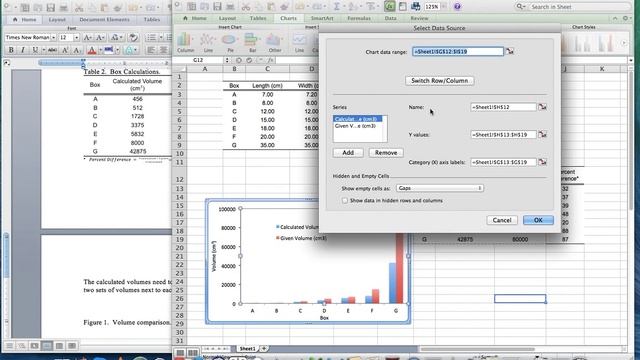The image size is (640, 360).
Task: Open Other chart types in Excel
Action: tap(275, 43)
